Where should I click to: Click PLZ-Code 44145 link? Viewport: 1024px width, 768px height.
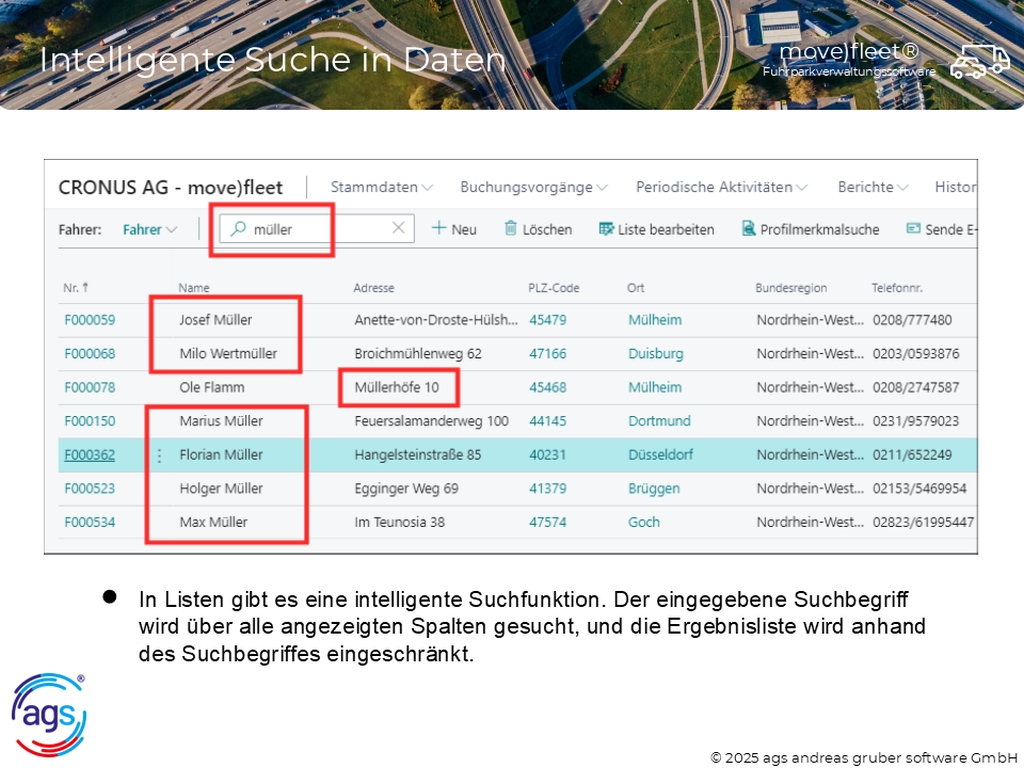pyautogui.click(x=547, y=421)
